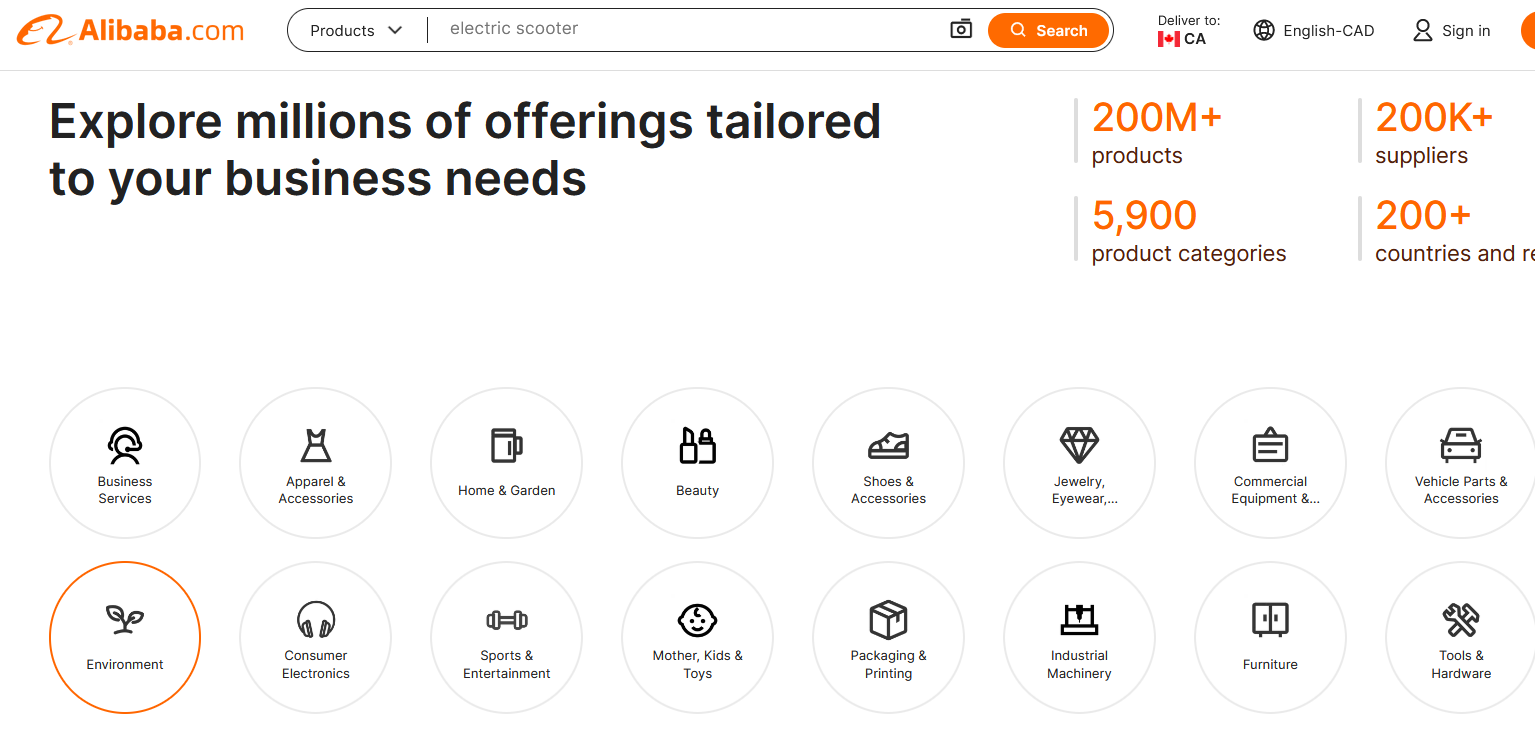Open the Industrial Machinery category
The height and width of the screenshot is (731, 1535).
[1079, 637]
